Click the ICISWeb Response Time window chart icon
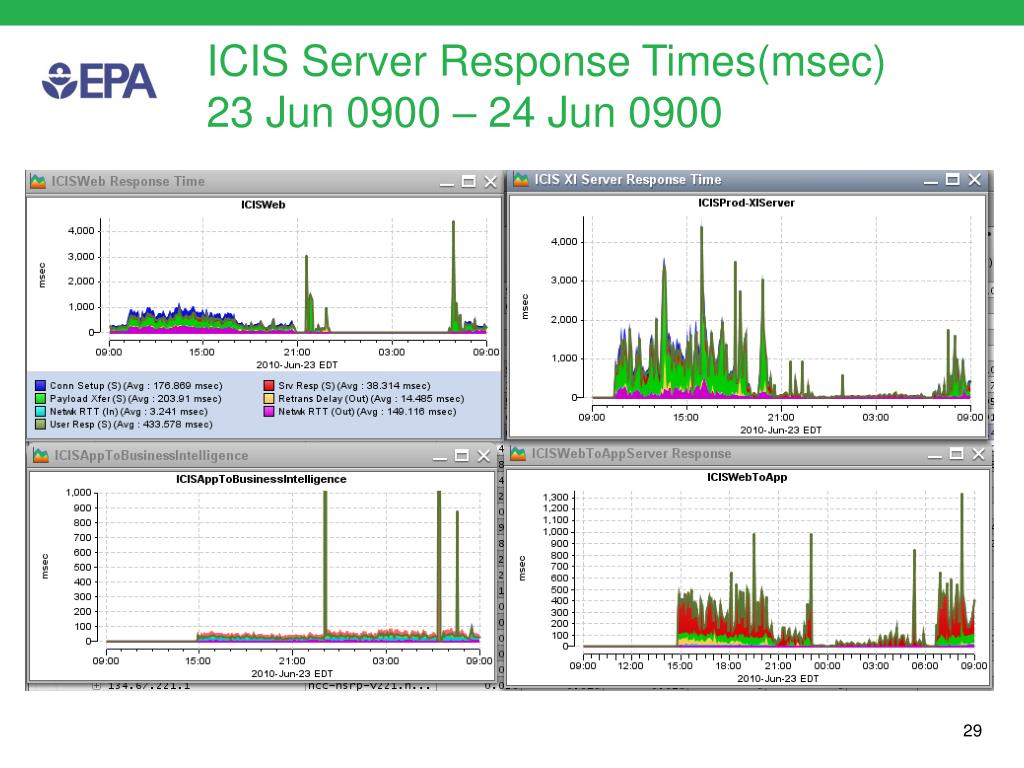Viewport: 1024px width, 768px height. [38, 182]
